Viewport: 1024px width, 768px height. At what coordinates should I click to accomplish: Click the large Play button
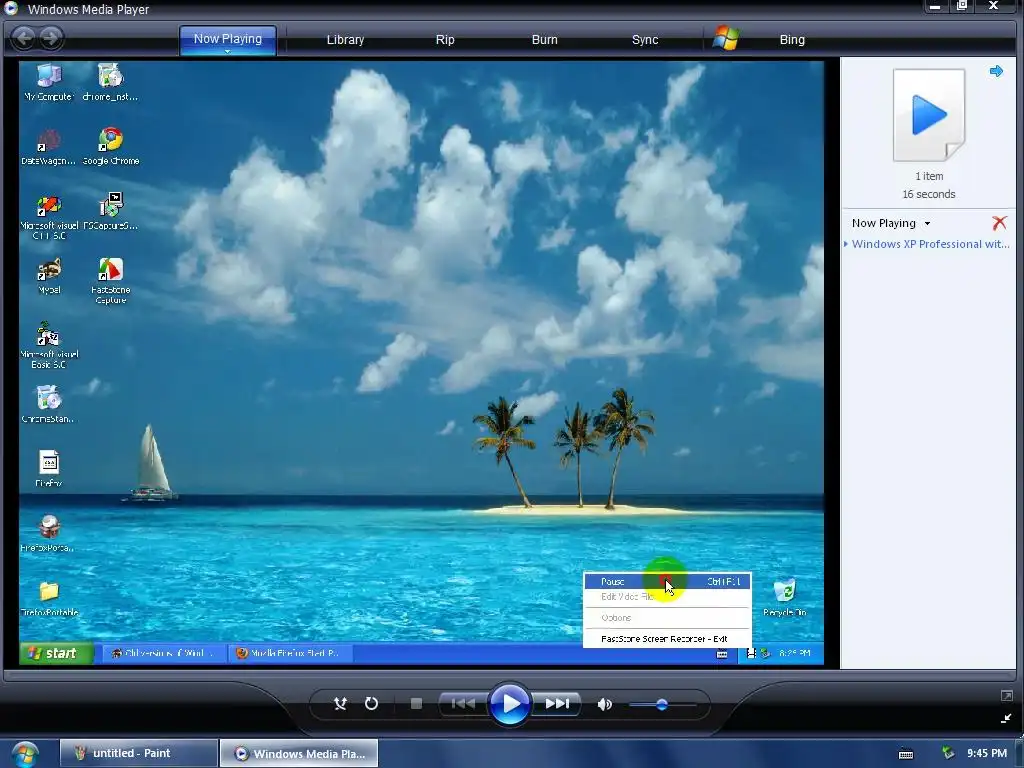[x=509, y=703]
